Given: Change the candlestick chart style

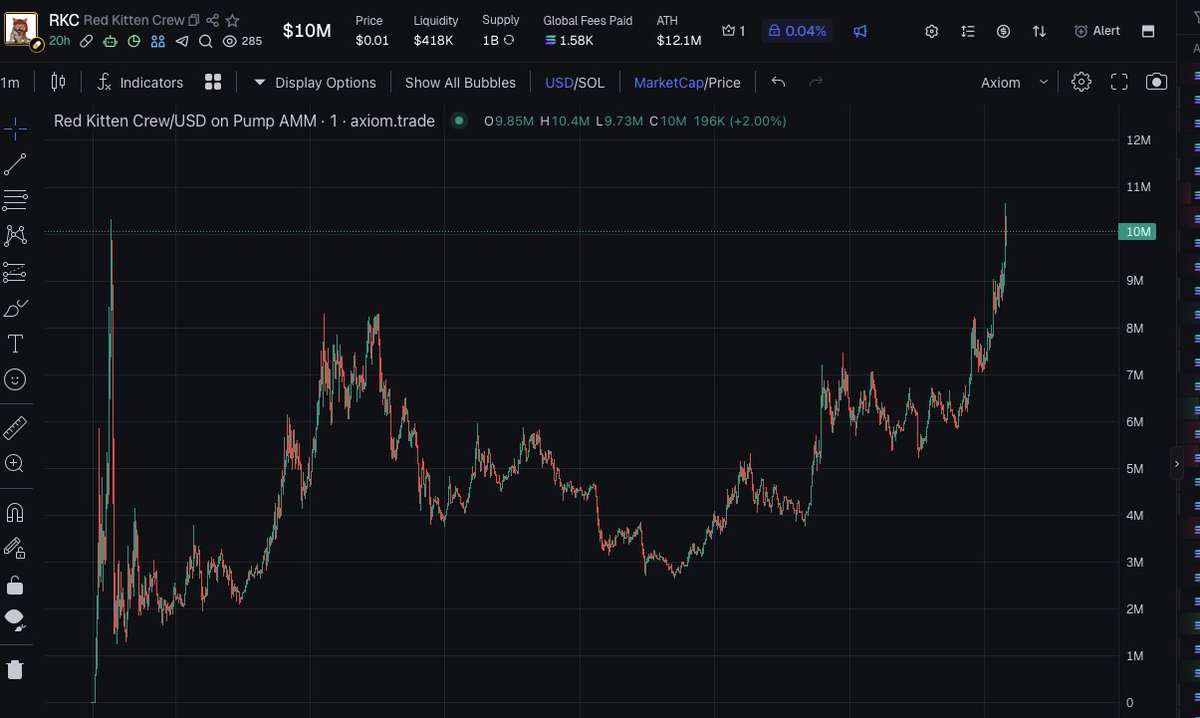Looking at the screenshot, I should coord(58,82).
